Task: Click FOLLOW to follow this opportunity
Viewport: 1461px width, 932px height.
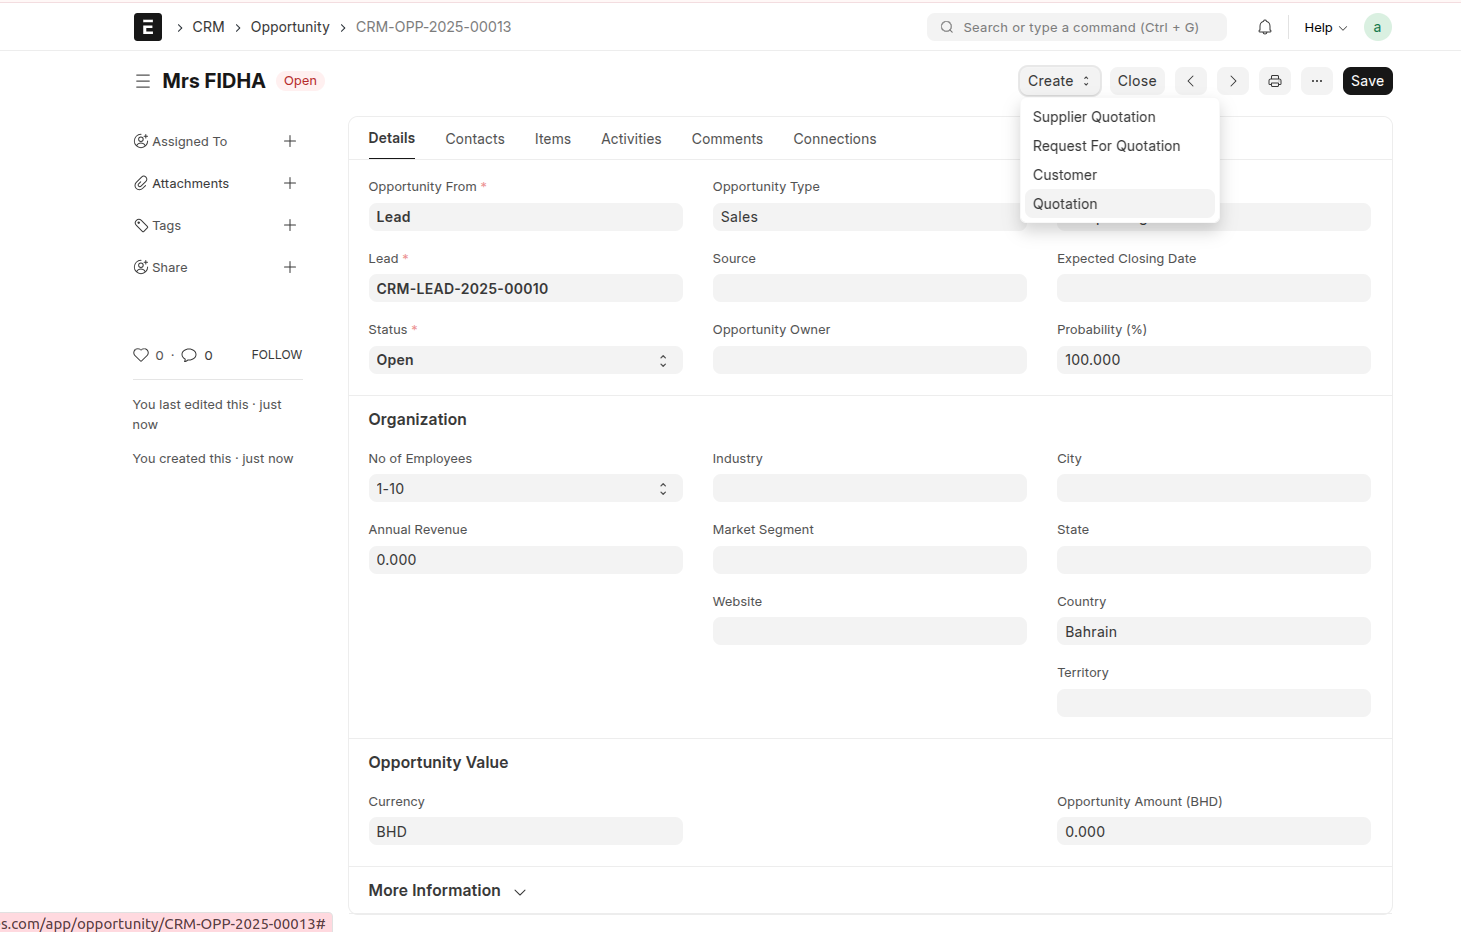Action: tap(276, 355)
